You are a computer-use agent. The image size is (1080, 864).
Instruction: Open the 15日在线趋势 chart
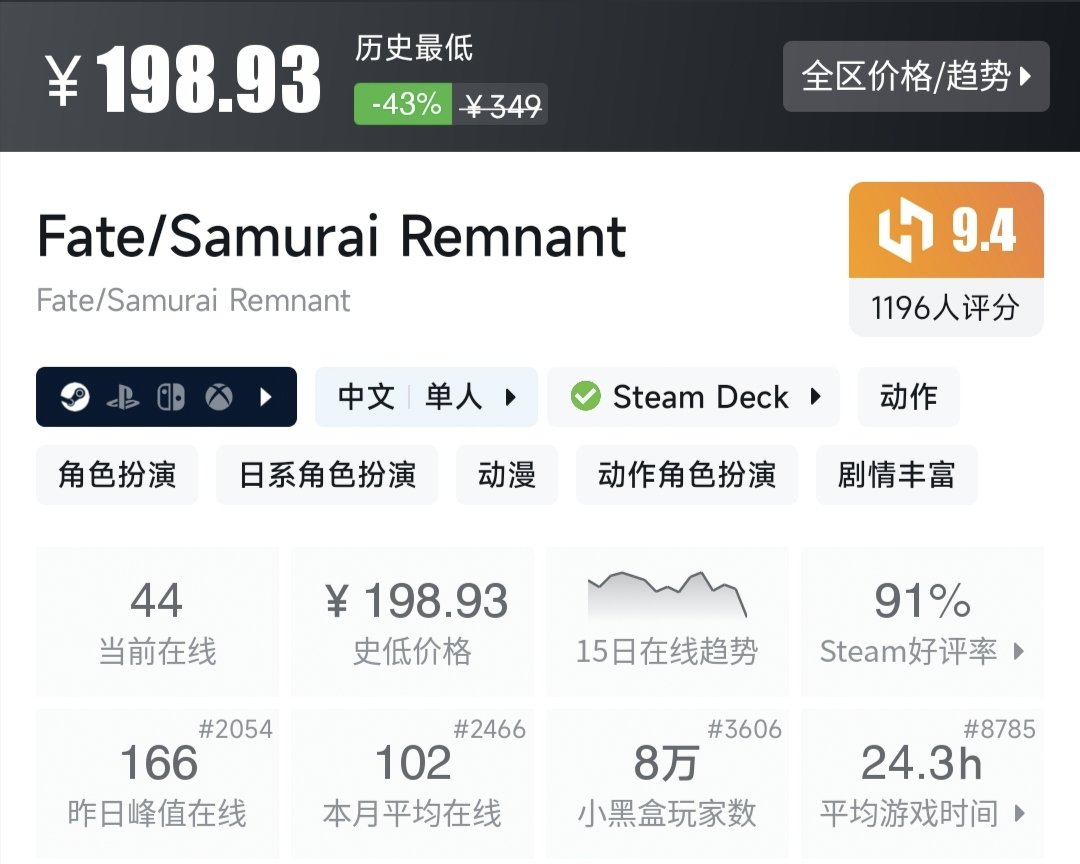coord(667,621)
